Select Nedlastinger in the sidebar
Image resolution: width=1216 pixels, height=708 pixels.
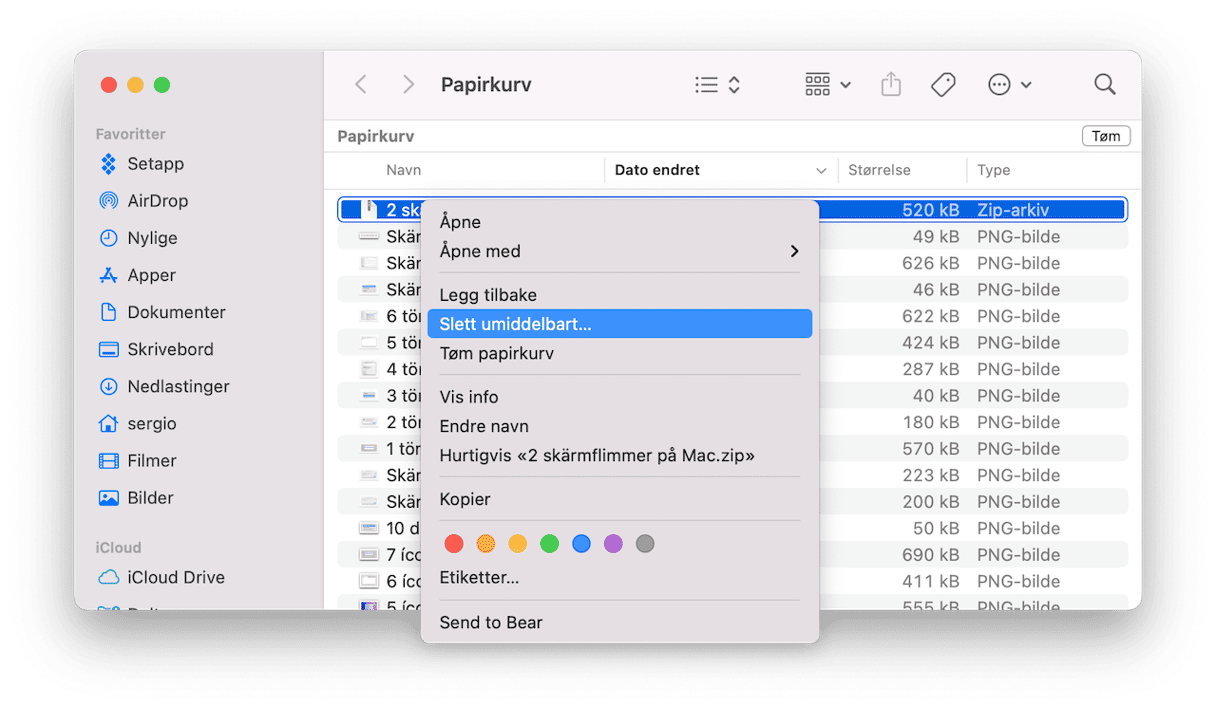[x=178, y=387]
